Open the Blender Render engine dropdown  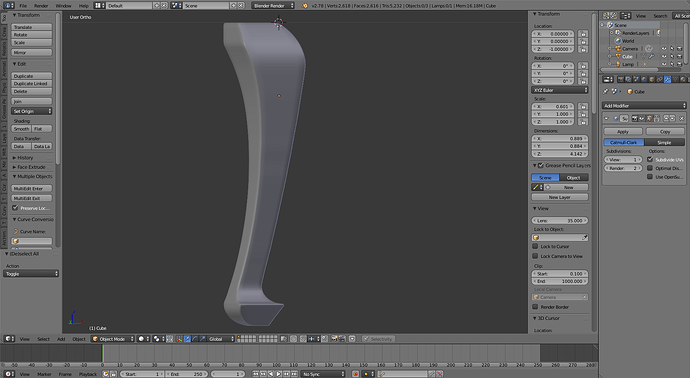click(273, 6)
